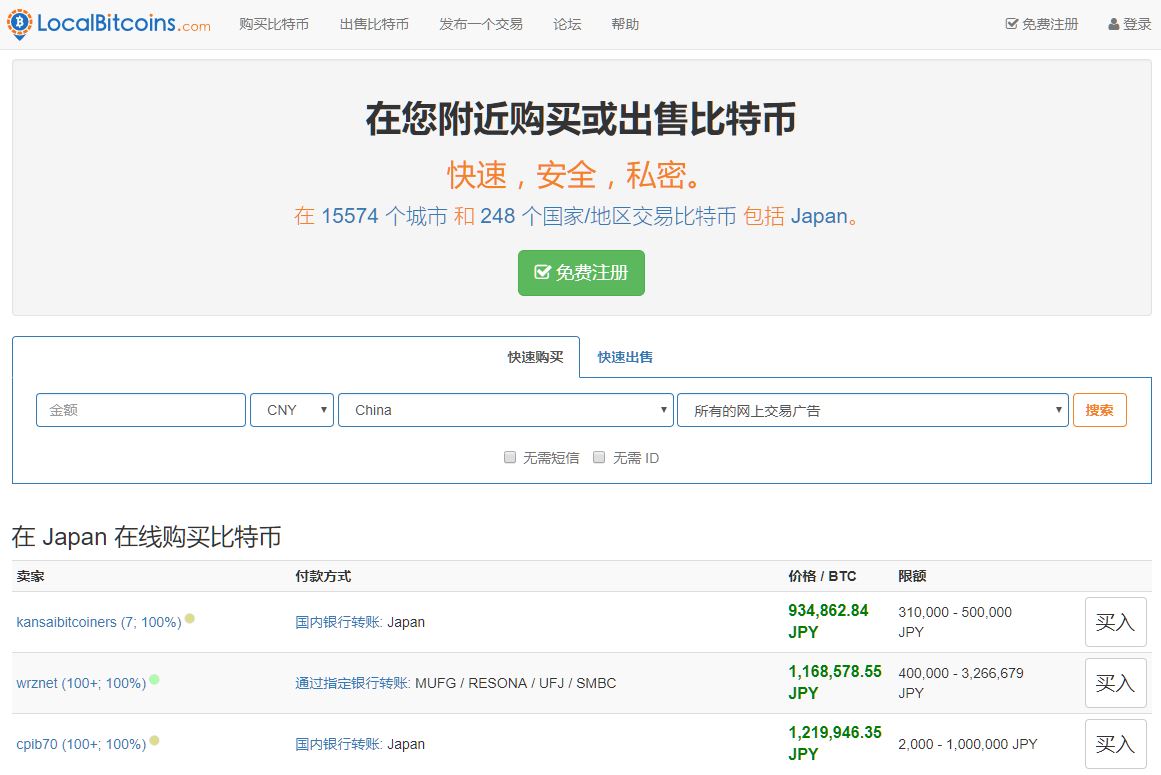Open the CNY currency dropdown
This screenshot has width=1161, height=775.
coord(292,410)
